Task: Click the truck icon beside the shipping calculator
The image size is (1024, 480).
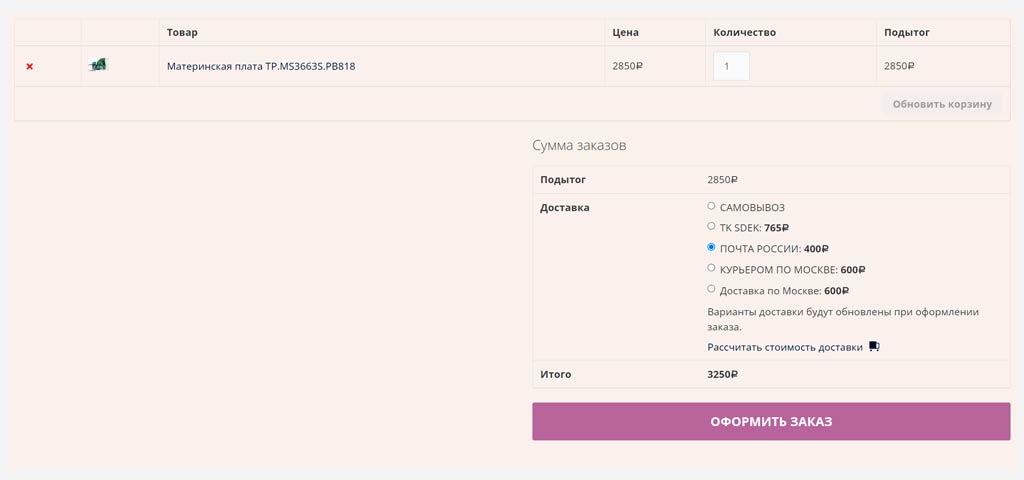Action: coord(874,347)
